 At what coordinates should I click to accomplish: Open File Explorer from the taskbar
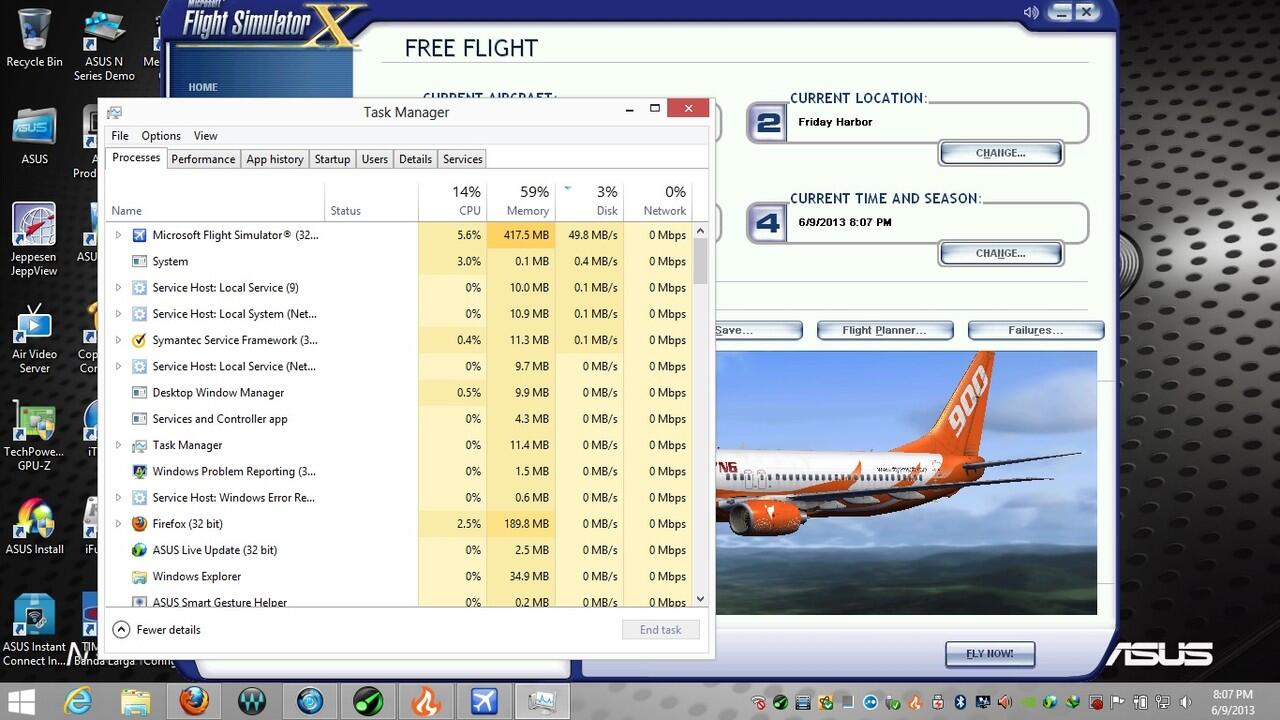click(x=136, y=701)
